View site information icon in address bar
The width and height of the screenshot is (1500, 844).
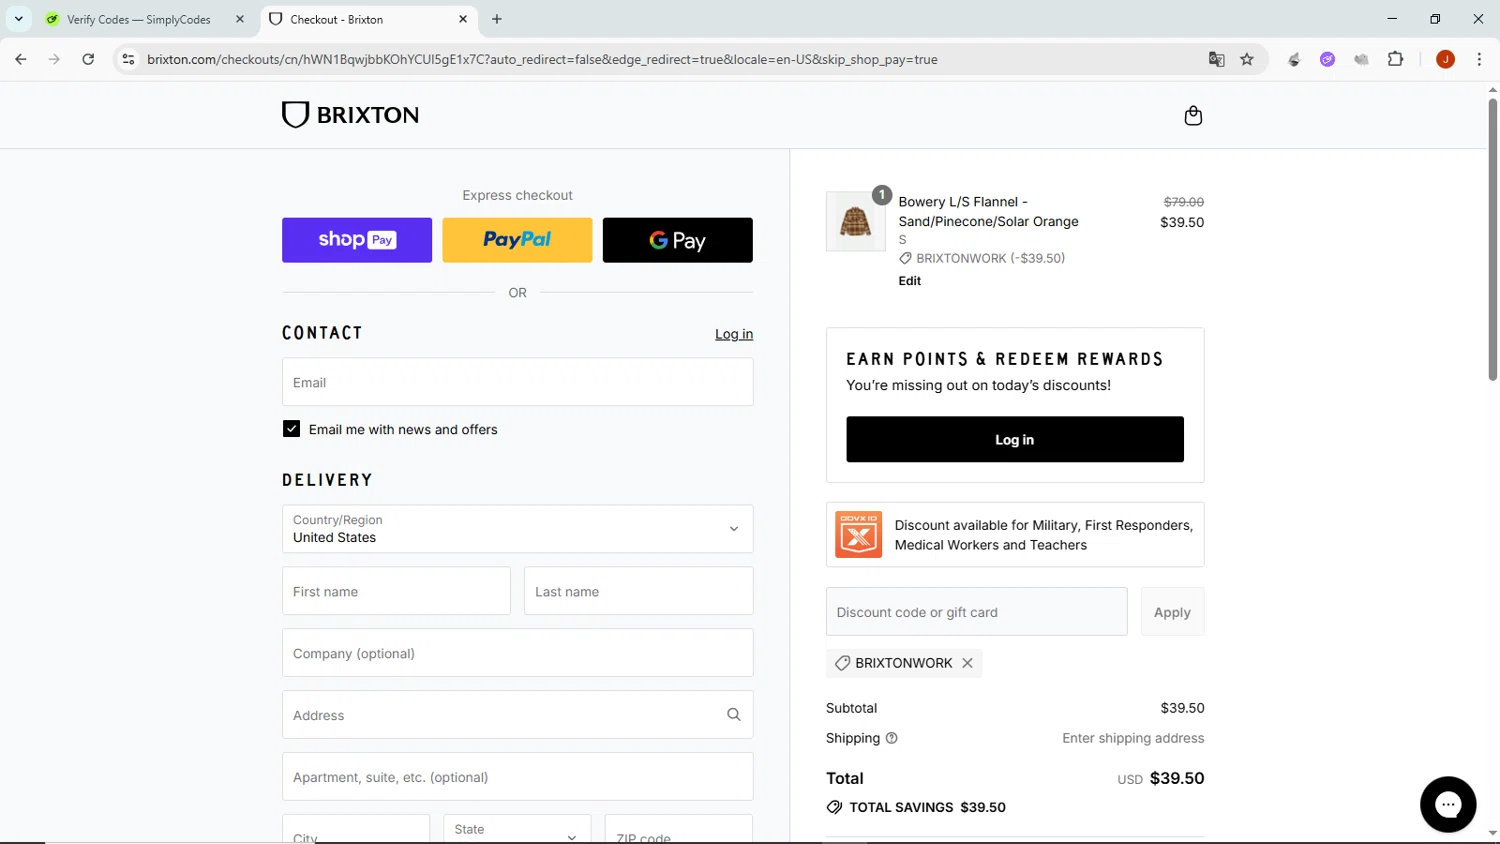(x=128, y=59)
